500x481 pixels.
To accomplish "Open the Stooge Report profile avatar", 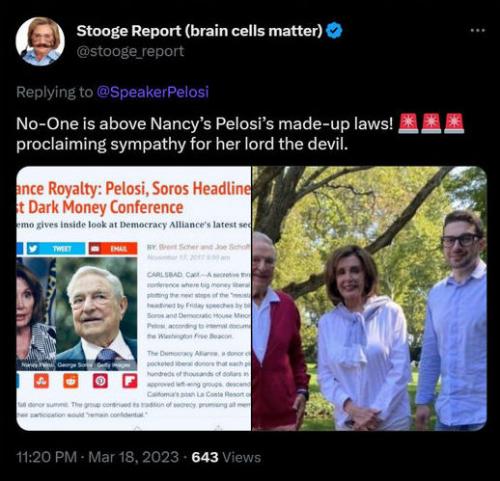I will tap(40, 41).
